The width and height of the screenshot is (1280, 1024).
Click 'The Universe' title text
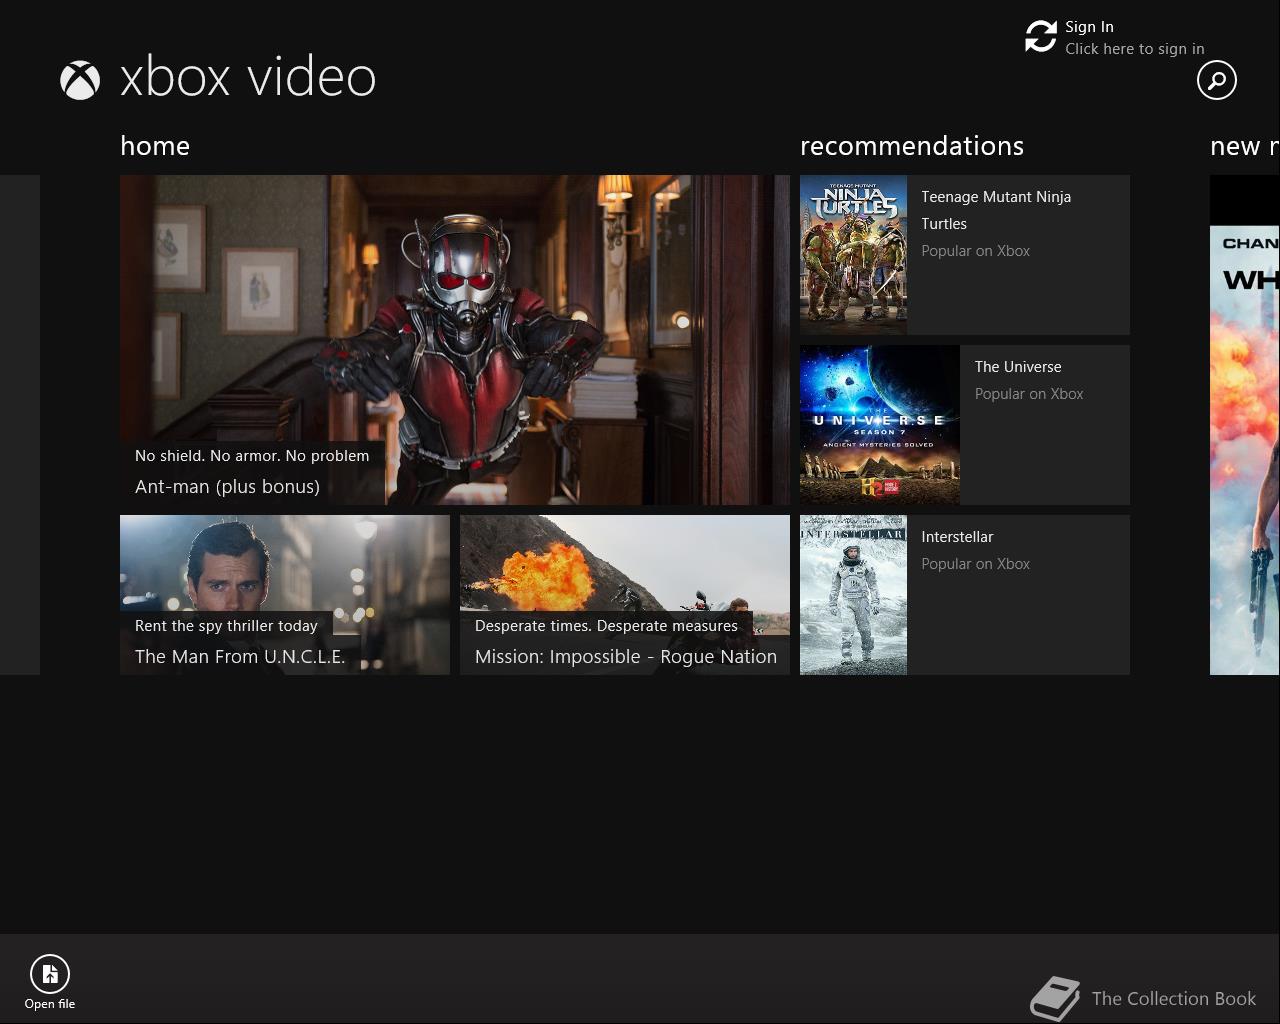point(1018,367)
